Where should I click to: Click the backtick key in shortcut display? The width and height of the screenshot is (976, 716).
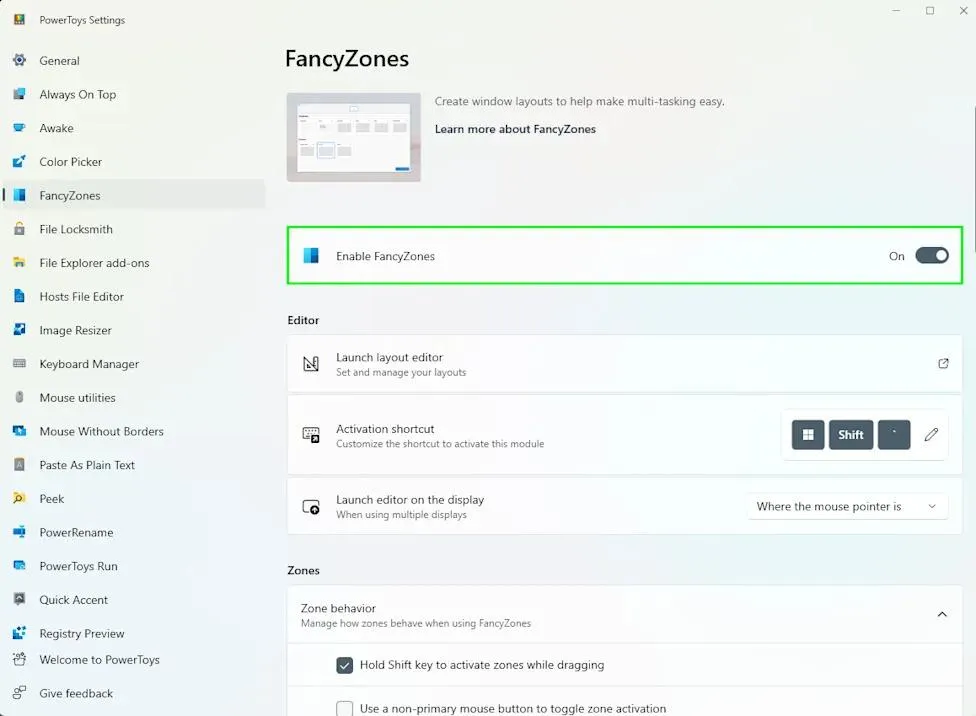[894, 435]
